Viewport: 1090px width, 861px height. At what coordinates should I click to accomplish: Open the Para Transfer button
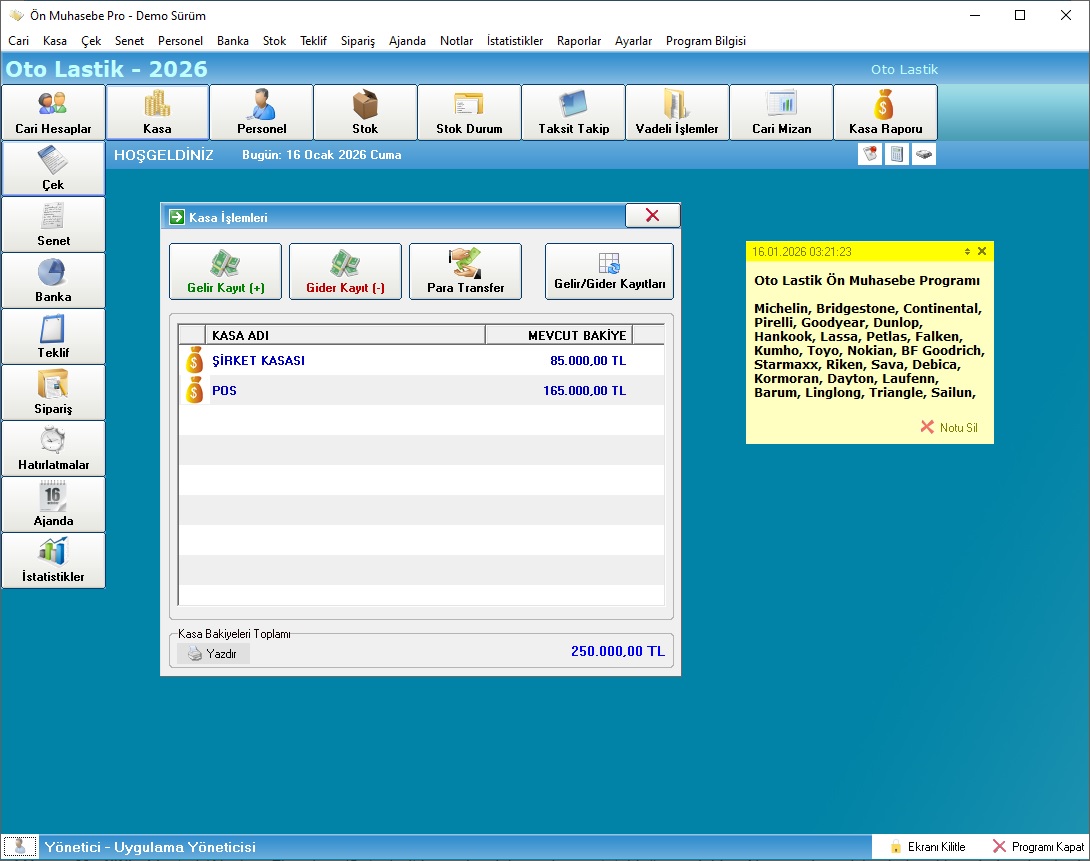(x=465, y=271)
